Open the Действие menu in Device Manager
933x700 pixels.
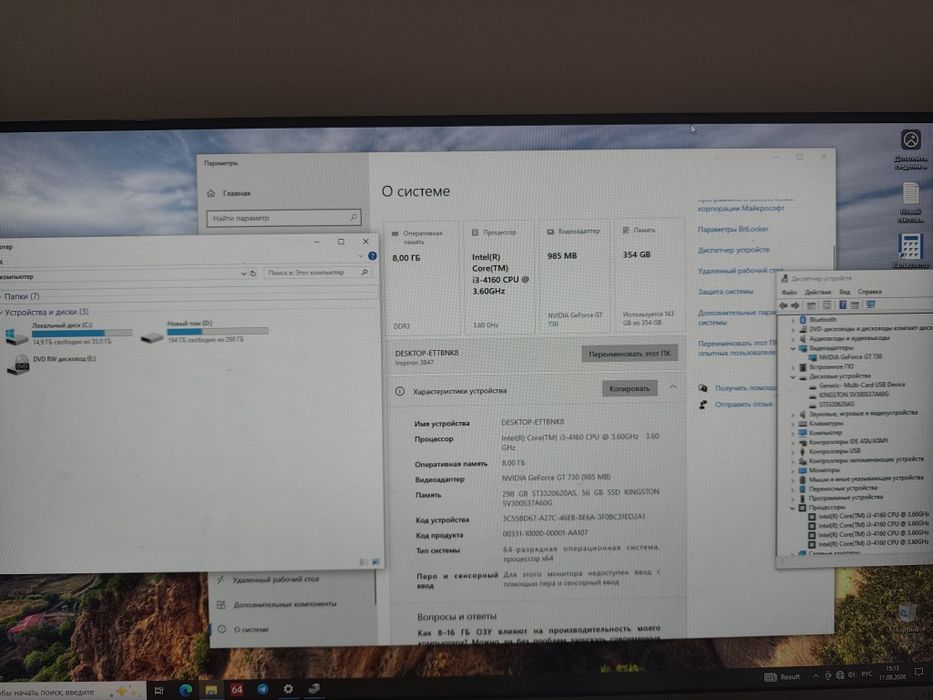pyautogui.click(x=818, y=292)
